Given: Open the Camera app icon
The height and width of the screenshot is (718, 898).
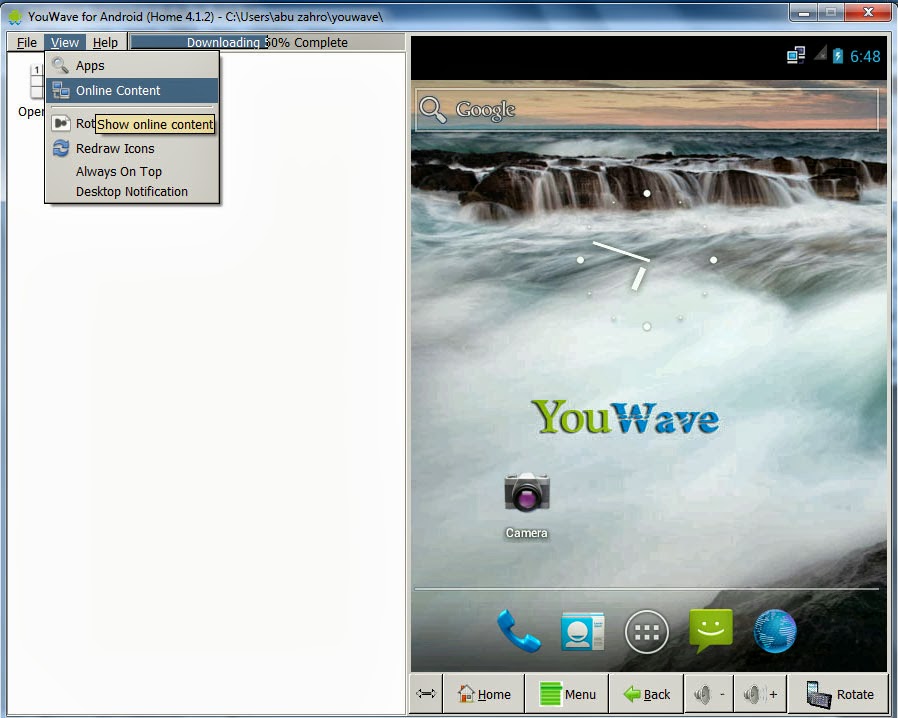Looking at the screenshot, I should (527, 492).
